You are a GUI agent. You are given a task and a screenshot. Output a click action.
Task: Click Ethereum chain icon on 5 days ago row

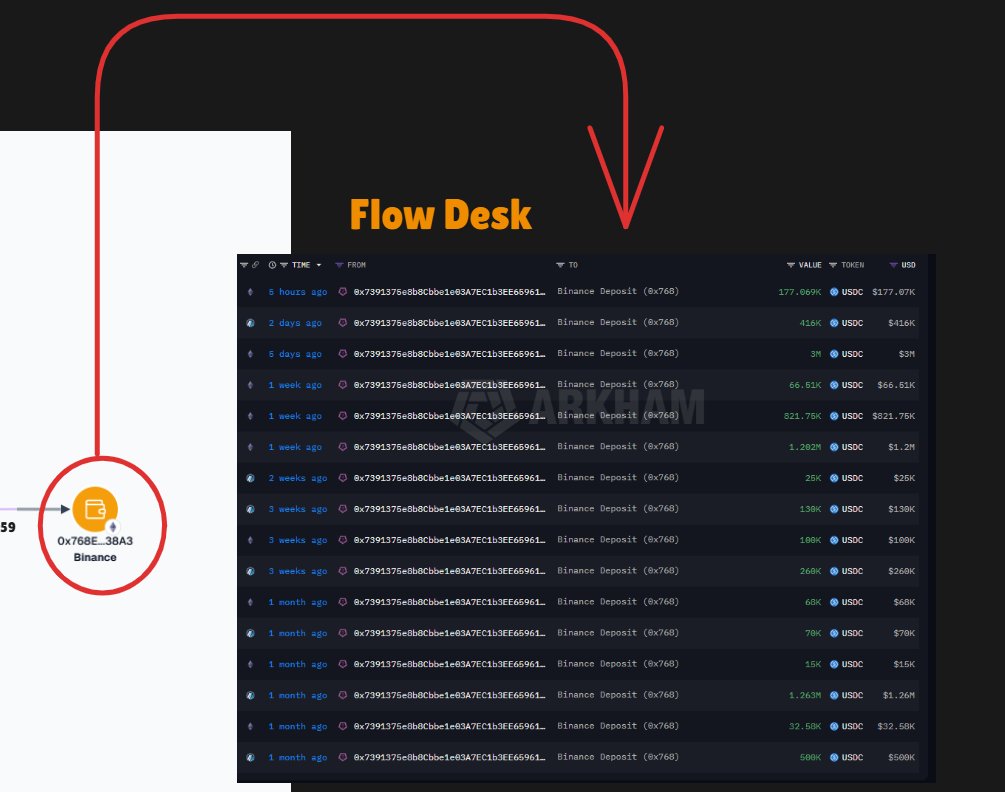pyautogui.click(x=251, y=354)
